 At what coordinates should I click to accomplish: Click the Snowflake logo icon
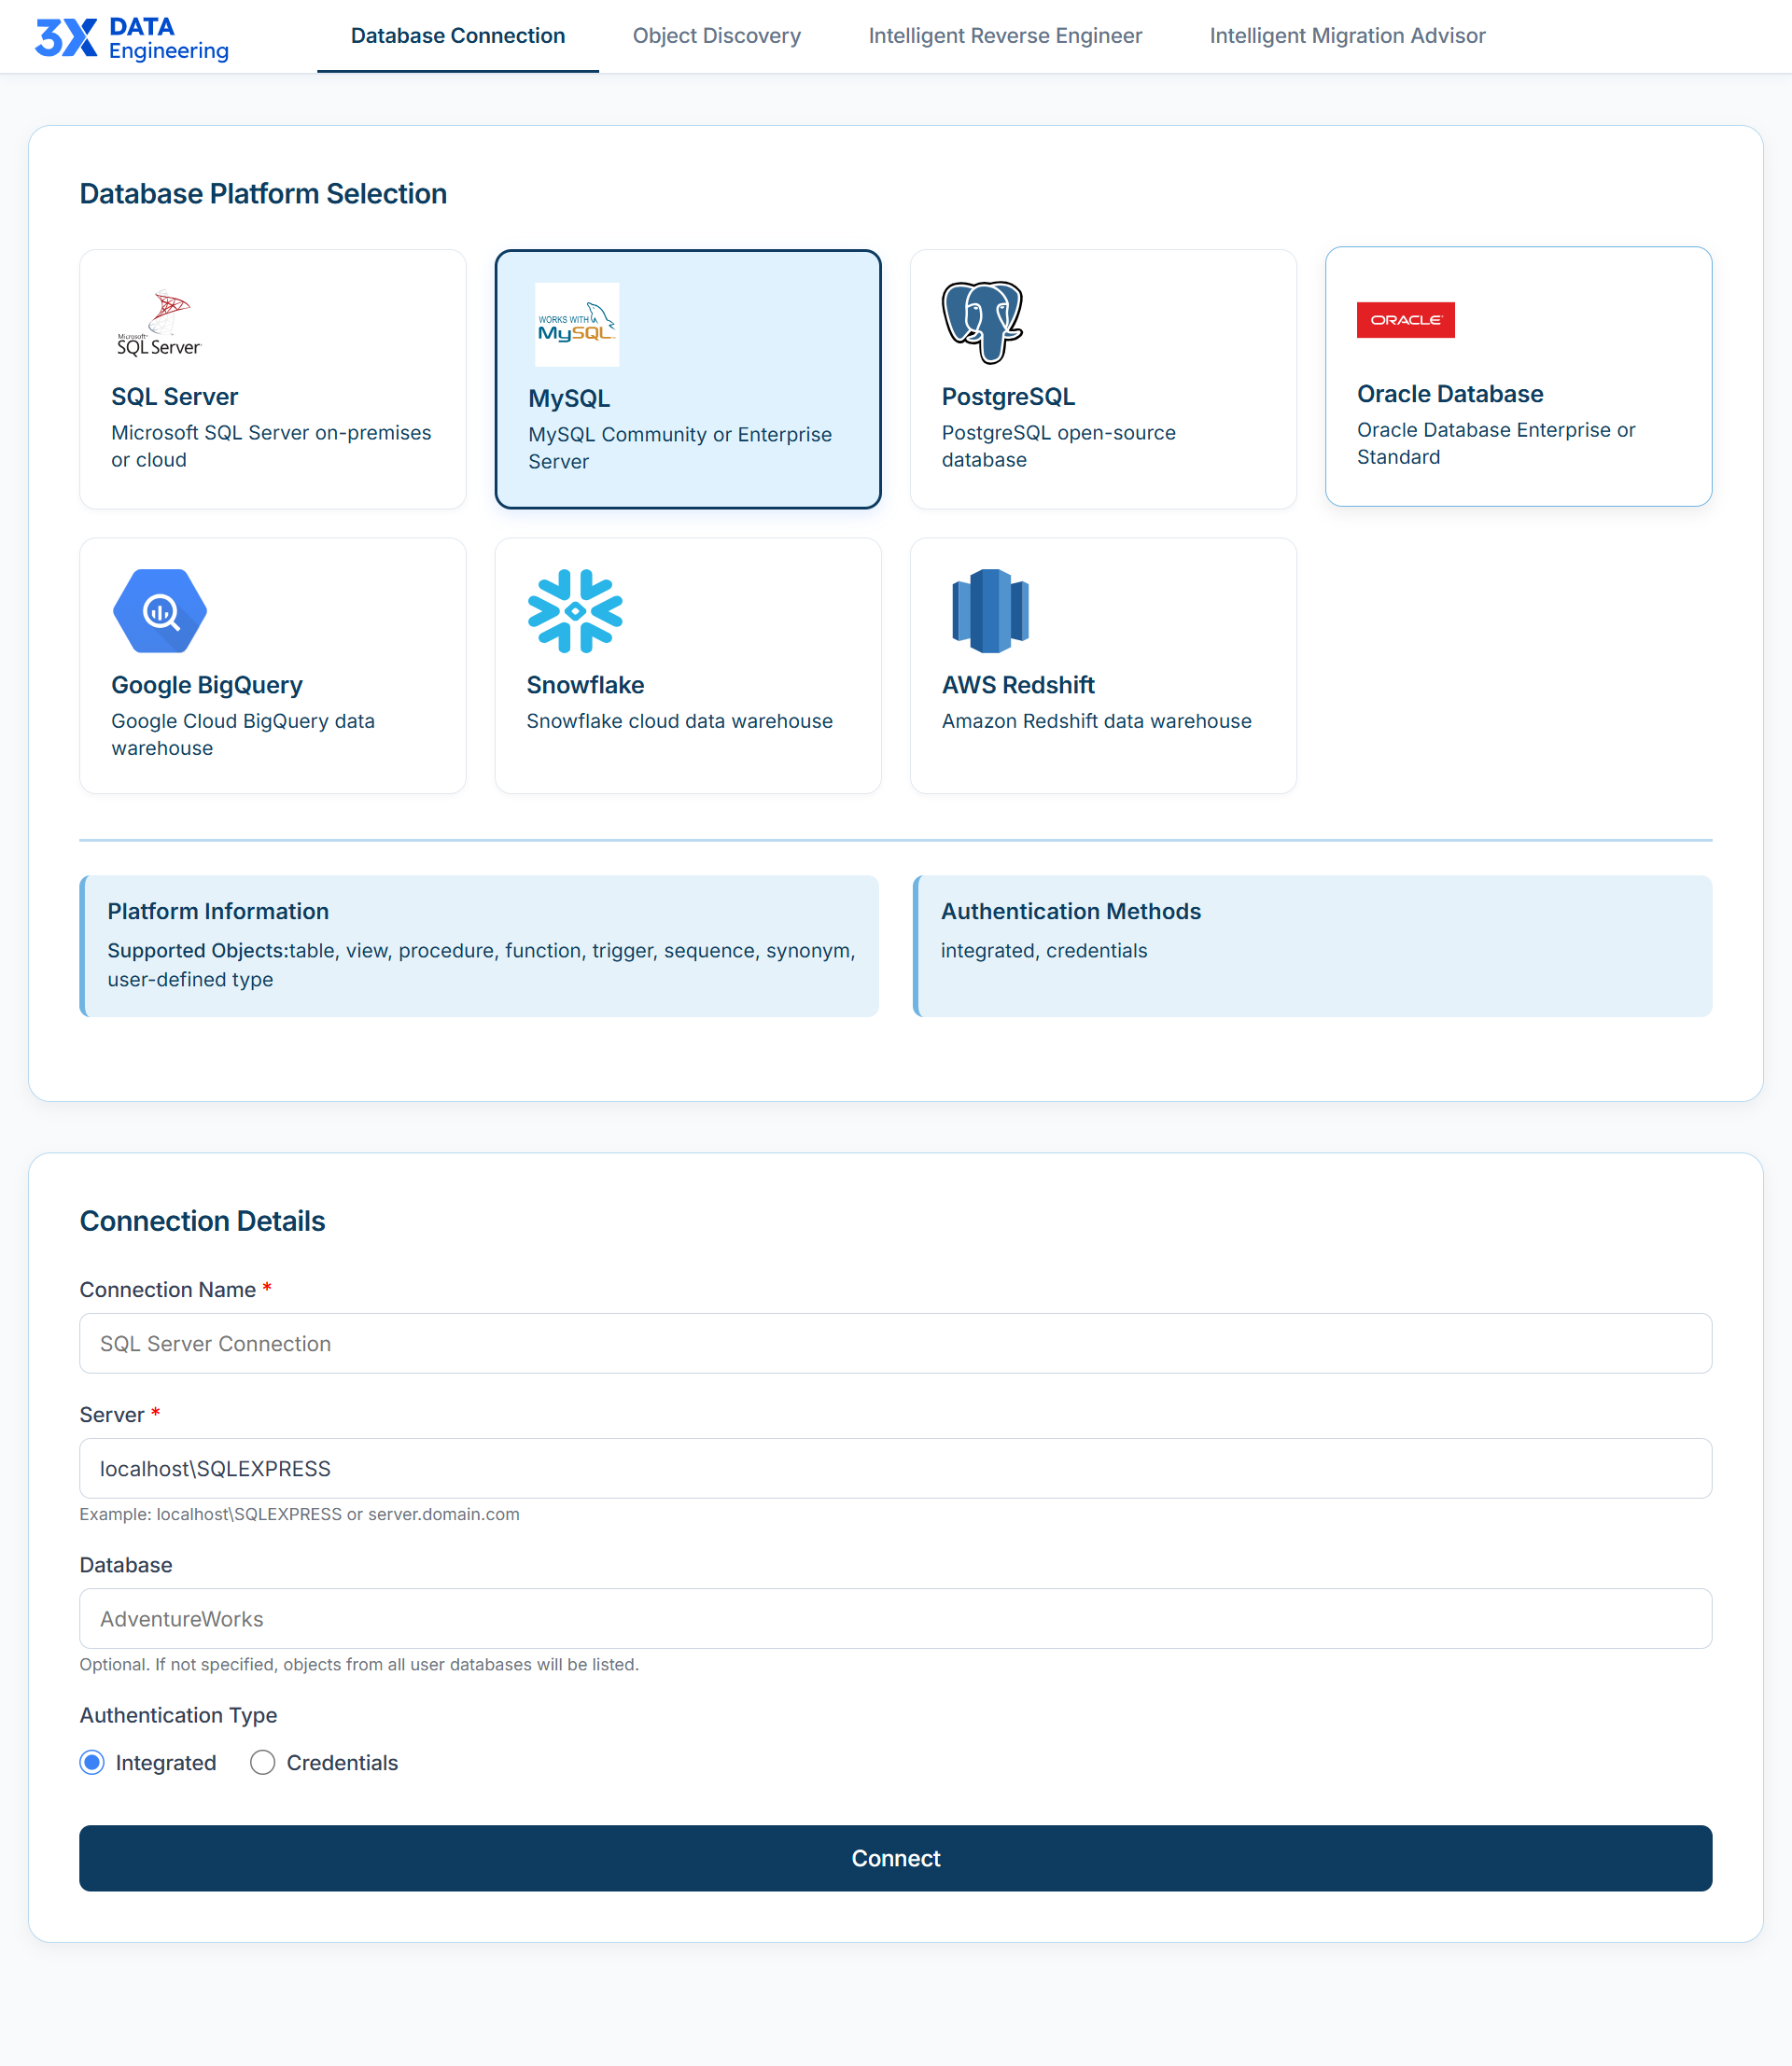pos(575,611)
